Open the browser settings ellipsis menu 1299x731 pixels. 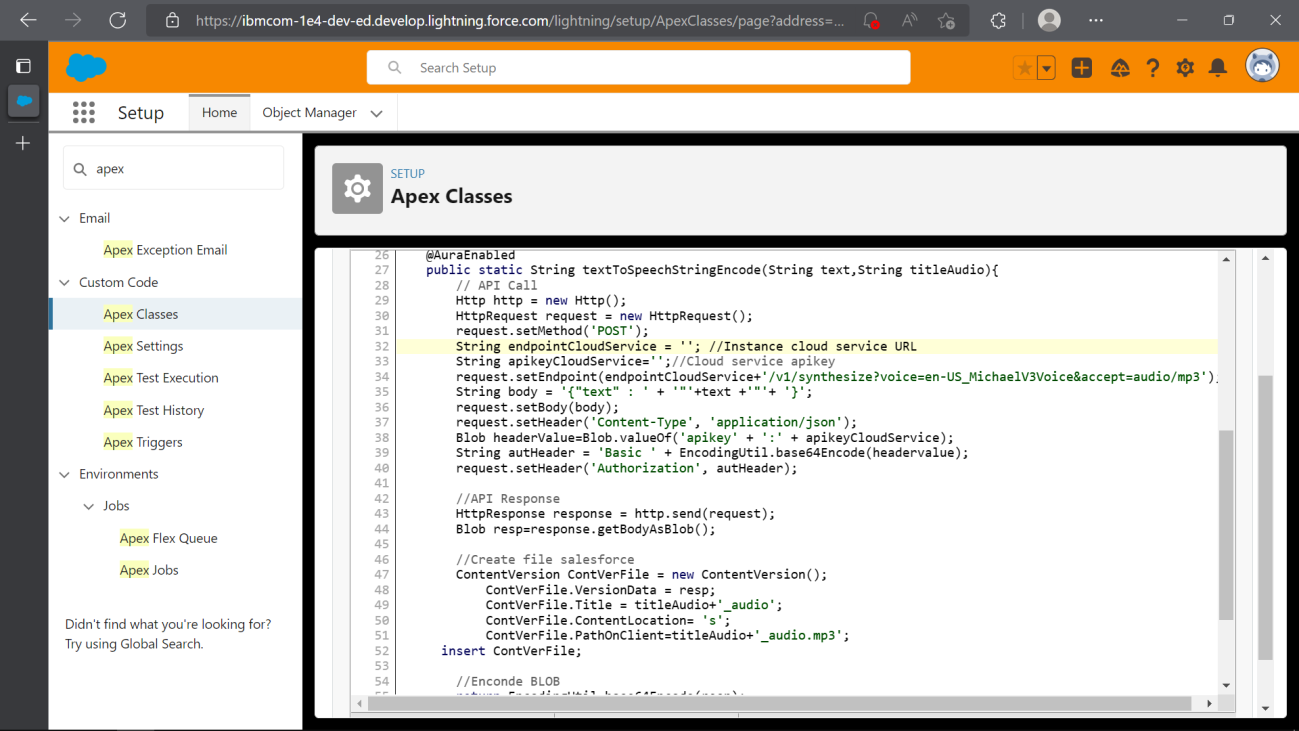[x=1095, y=19]
